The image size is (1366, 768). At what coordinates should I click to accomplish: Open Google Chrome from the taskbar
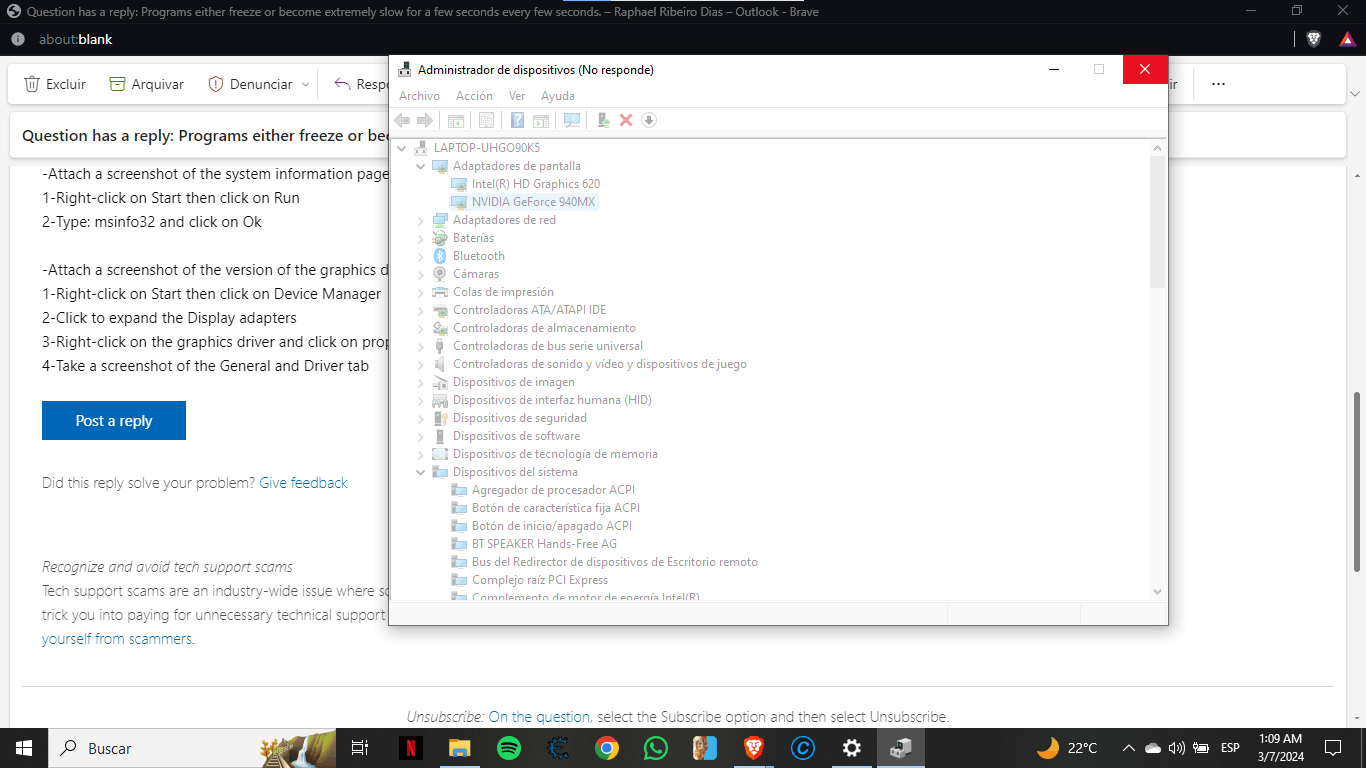[607, 748]
